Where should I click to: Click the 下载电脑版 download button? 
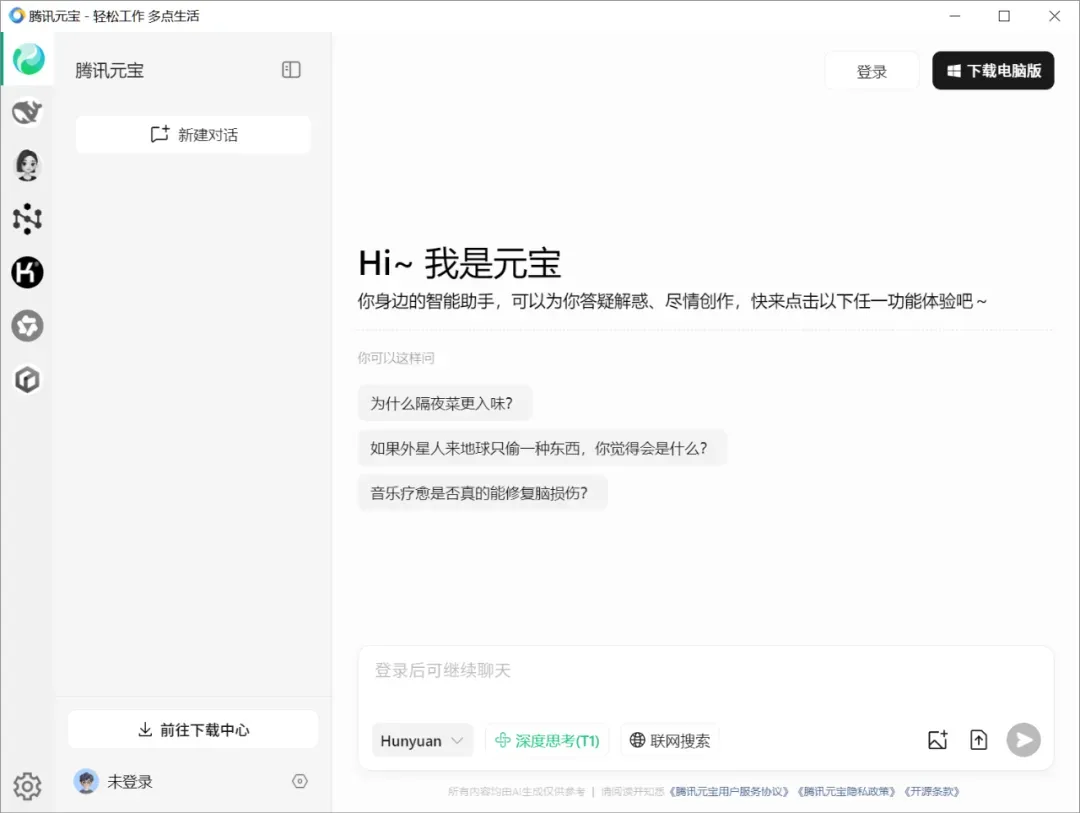pyautogui.click(x=993, y=70)
